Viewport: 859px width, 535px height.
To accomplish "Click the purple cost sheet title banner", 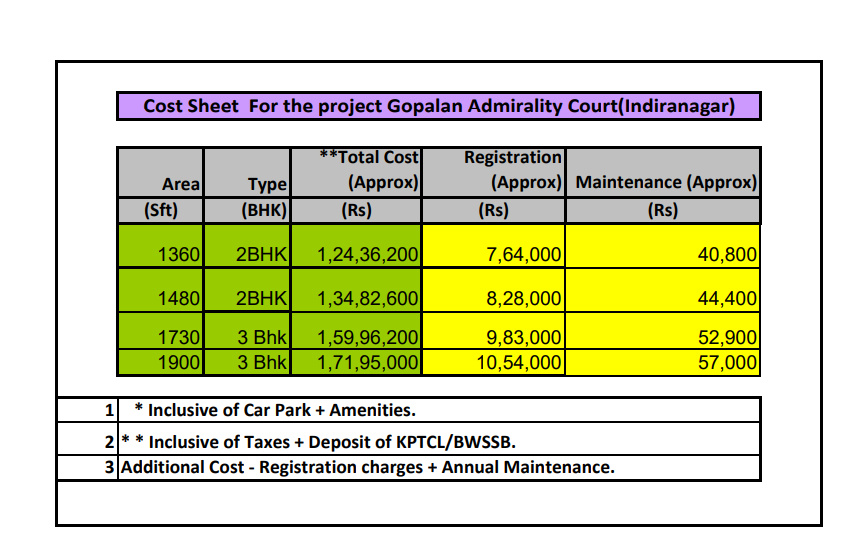I will tap(438, 106).
